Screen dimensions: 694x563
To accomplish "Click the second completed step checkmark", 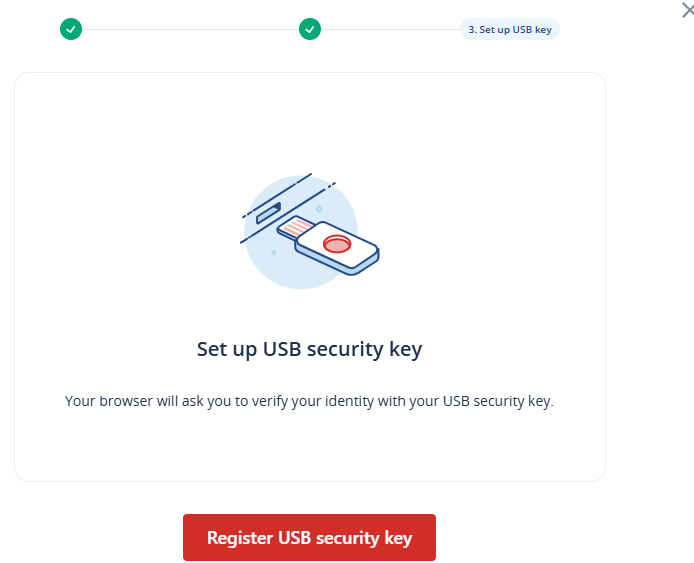I will coord(310,29).
